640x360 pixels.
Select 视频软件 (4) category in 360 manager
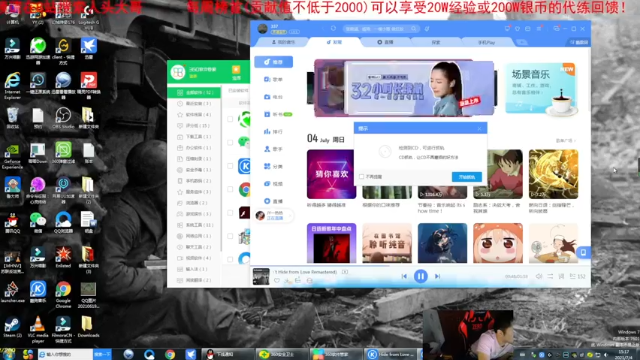pyautogui.click(x=194, y=258)
